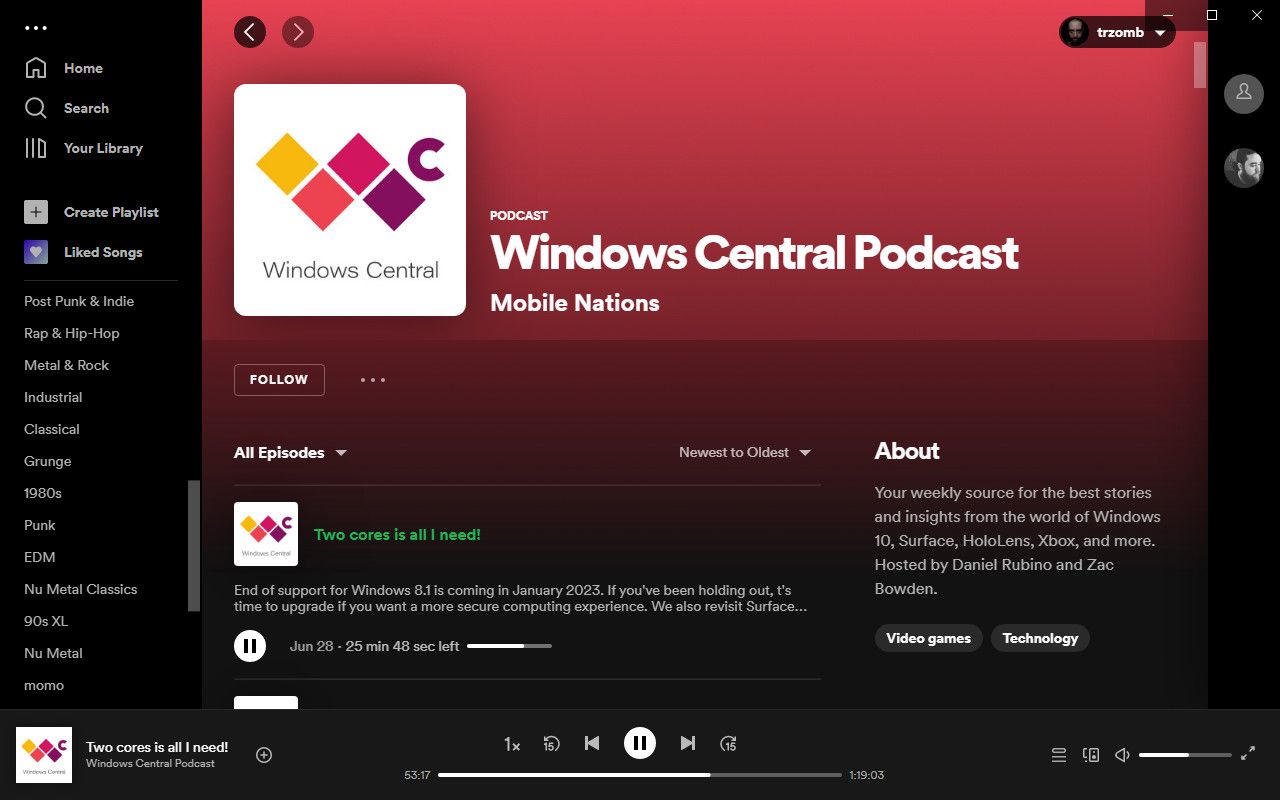The width and height of the screenshot is (1280, 800).
Task: Expand the trzomb account menu
Action: 1116,32
